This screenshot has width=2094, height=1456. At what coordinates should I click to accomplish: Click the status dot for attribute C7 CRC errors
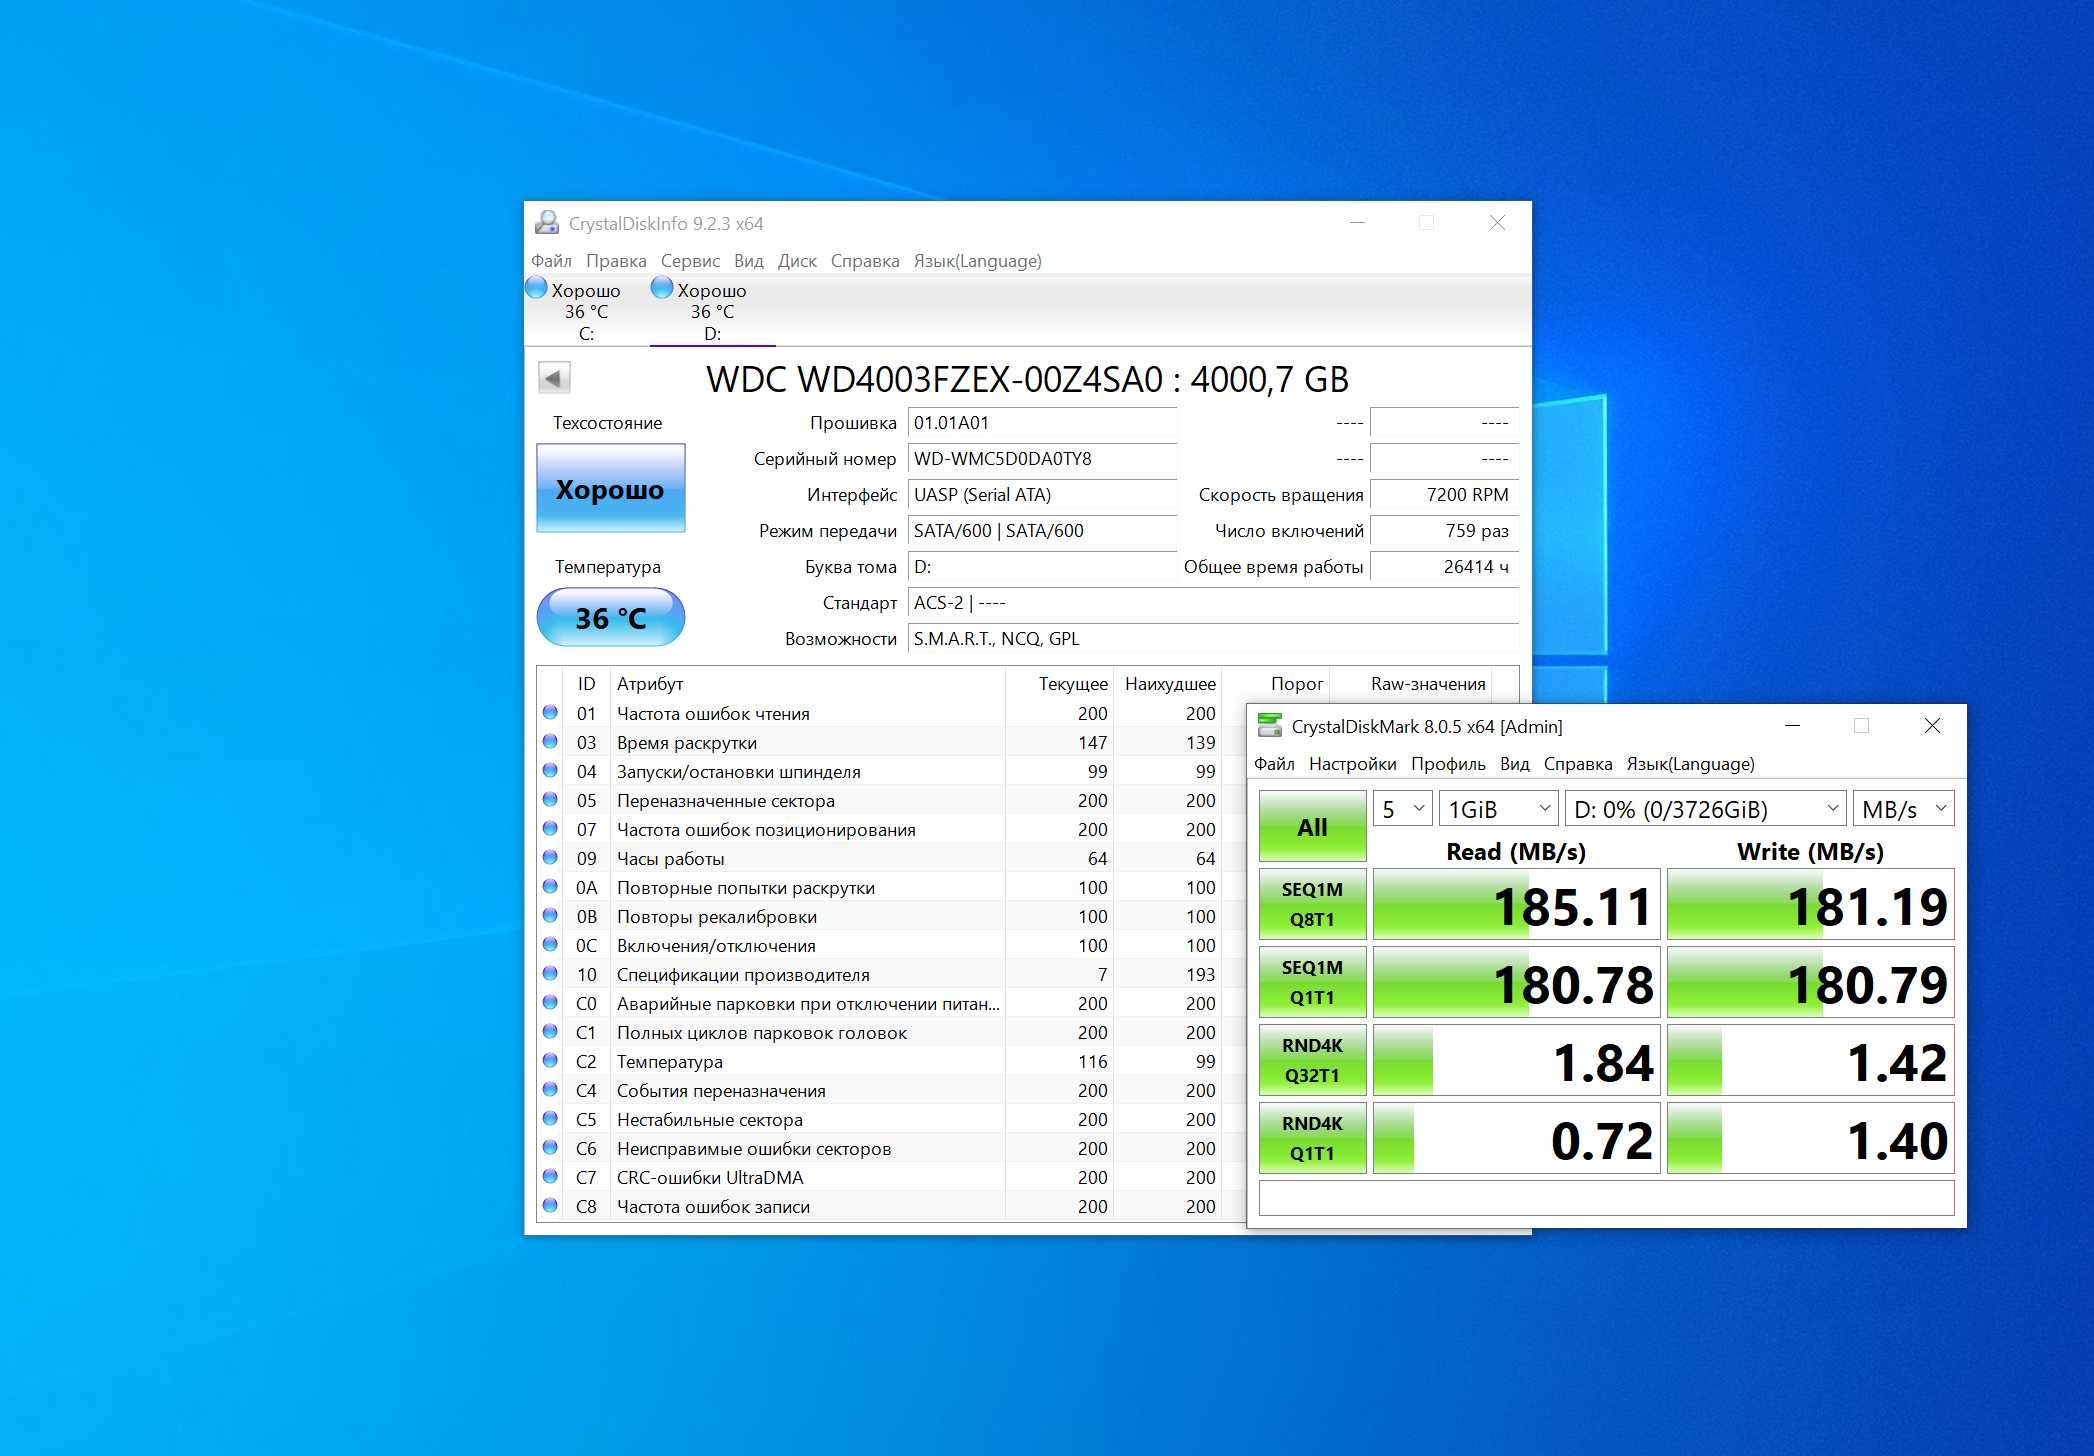pyautogui.click(x=550, y=1177)
